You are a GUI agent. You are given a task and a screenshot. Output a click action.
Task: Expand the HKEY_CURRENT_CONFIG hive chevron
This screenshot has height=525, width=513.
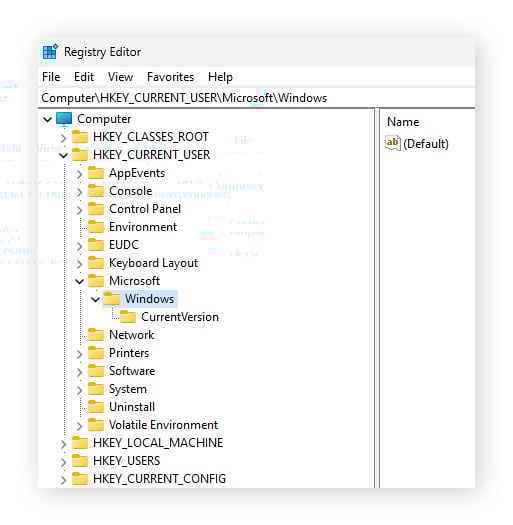64,480
